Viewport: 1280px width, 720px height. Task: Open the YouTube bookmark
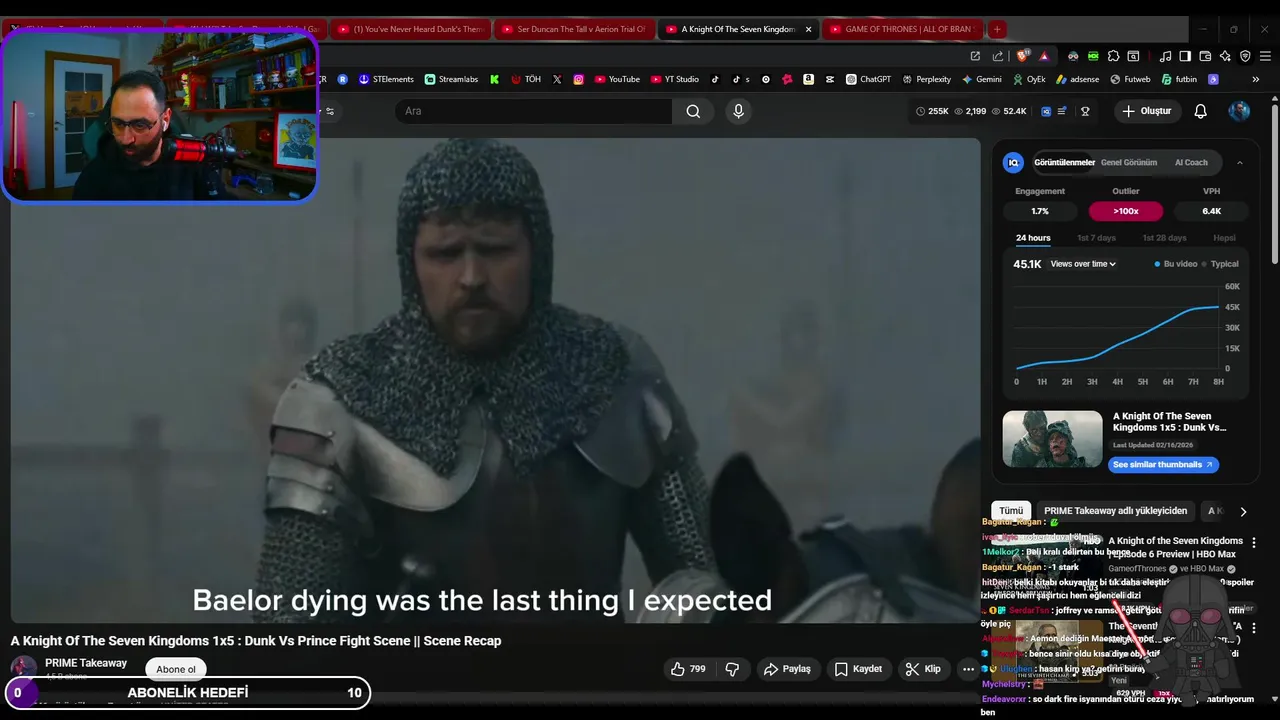pos(617,79)
